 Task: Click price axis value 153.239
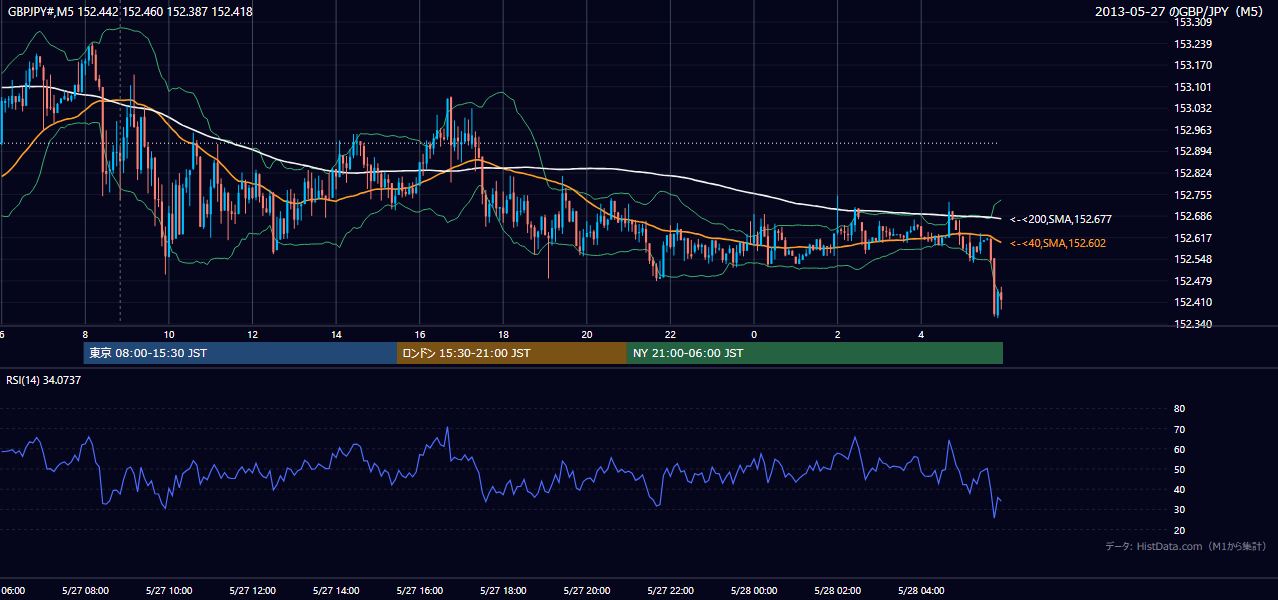pos(1193,44)
